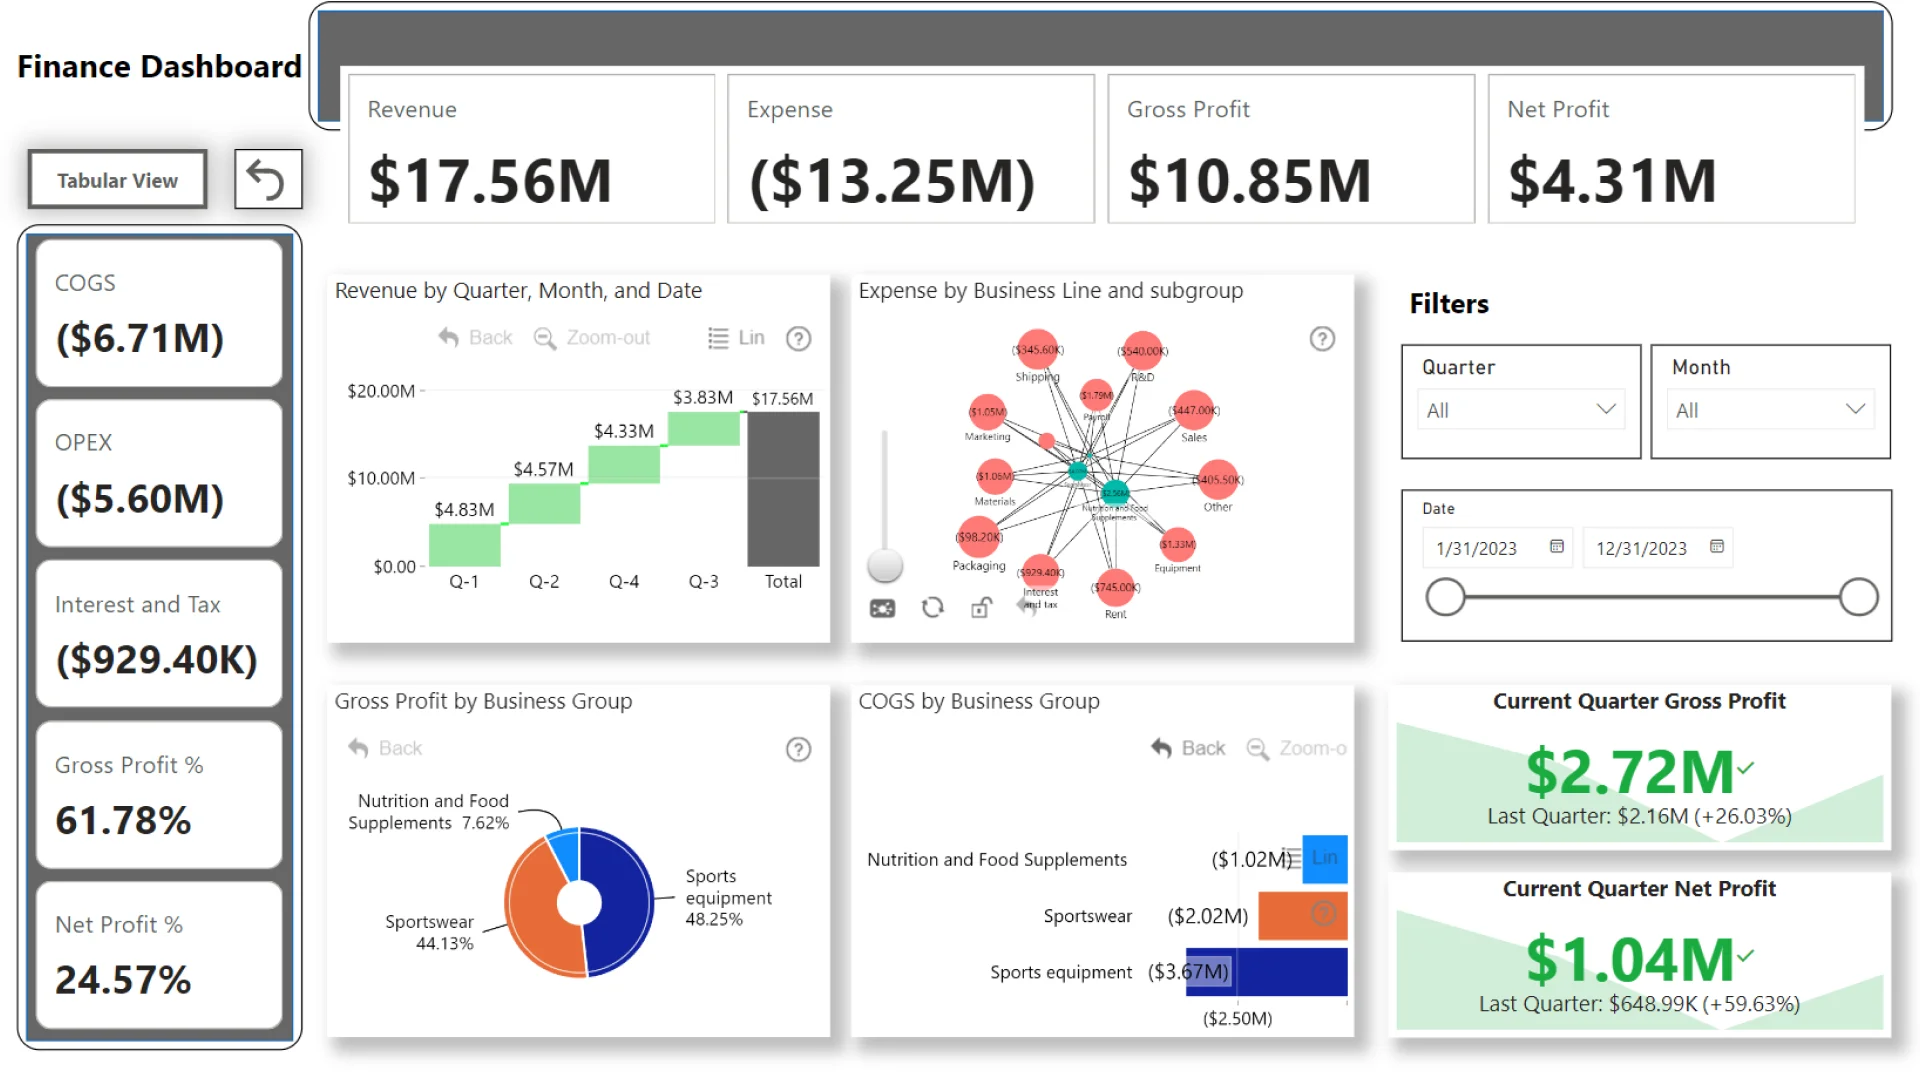The width and height of the screenshot is (1920, 1080).
Task: Select the Revenue $17.56M card
Action: click(531, 148)
